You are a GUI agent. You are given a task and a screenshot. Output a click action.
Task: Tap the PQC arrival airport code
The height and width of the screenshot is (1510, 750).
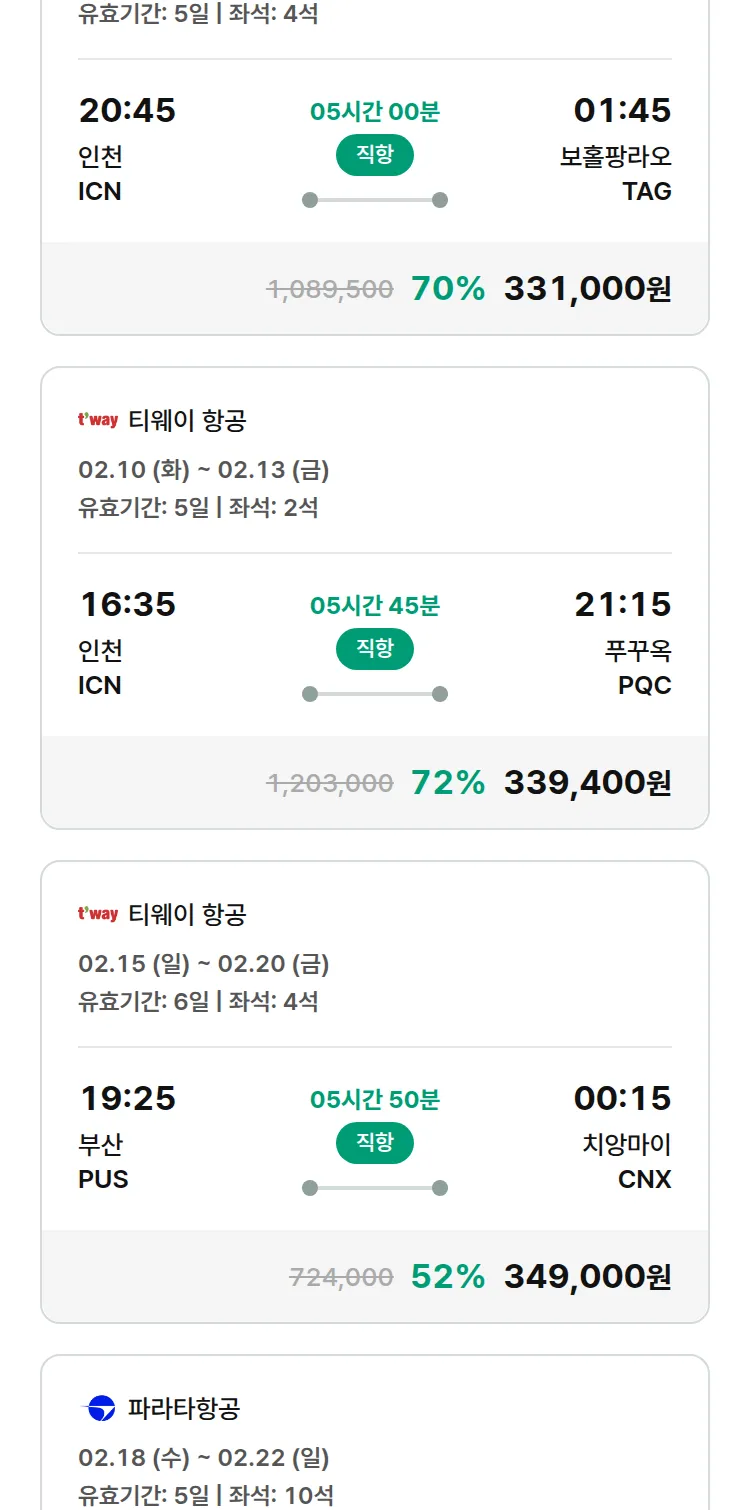[x=645, y=686]
